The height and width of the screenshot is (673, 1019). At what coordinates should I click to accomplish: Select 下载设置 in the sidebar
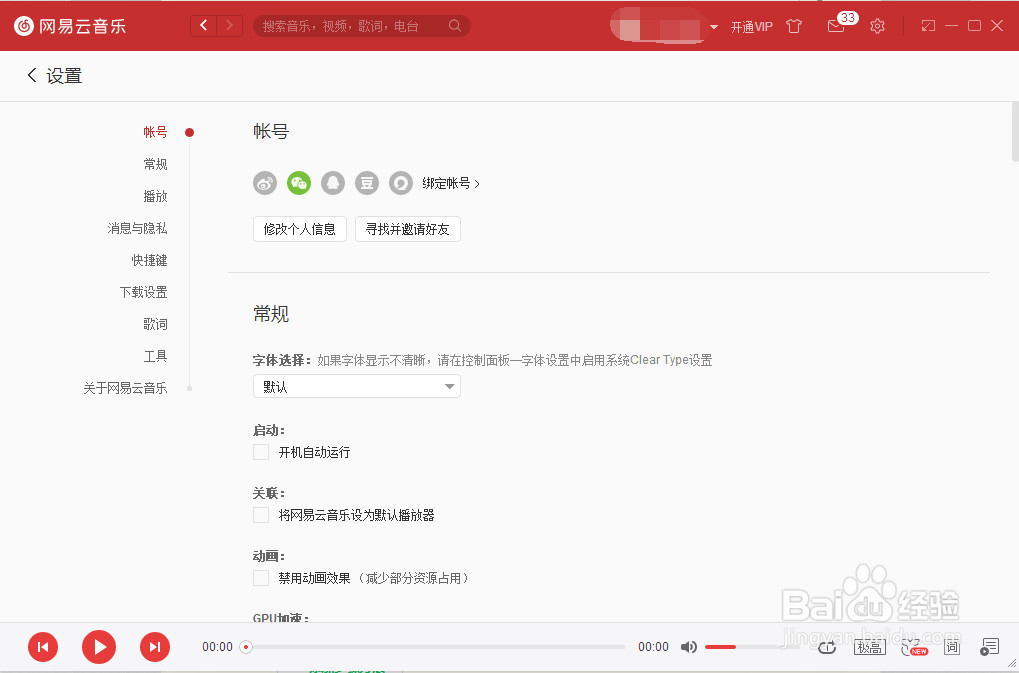pyautogui.click(x=144, y=292)
